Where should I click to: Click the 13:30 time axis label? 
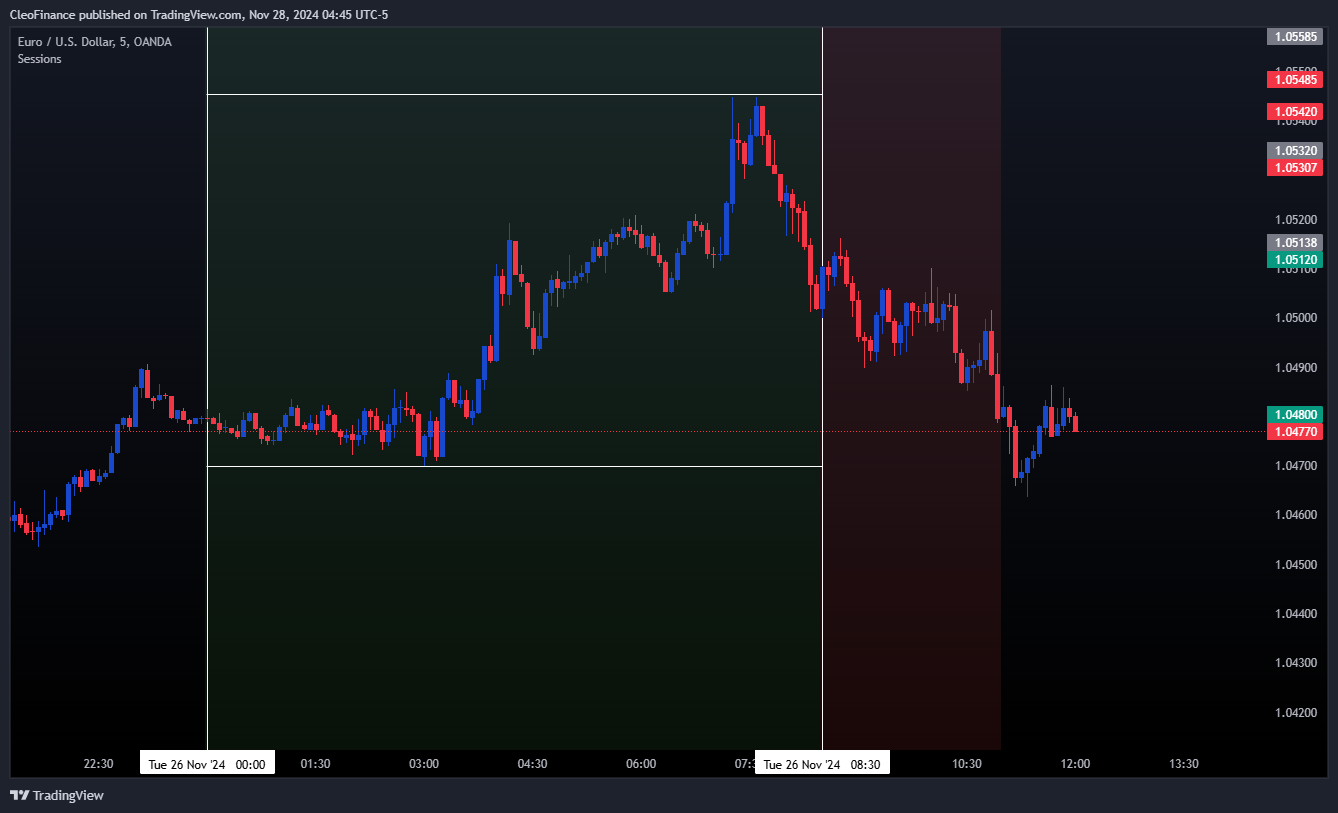tap(1184, 764)
